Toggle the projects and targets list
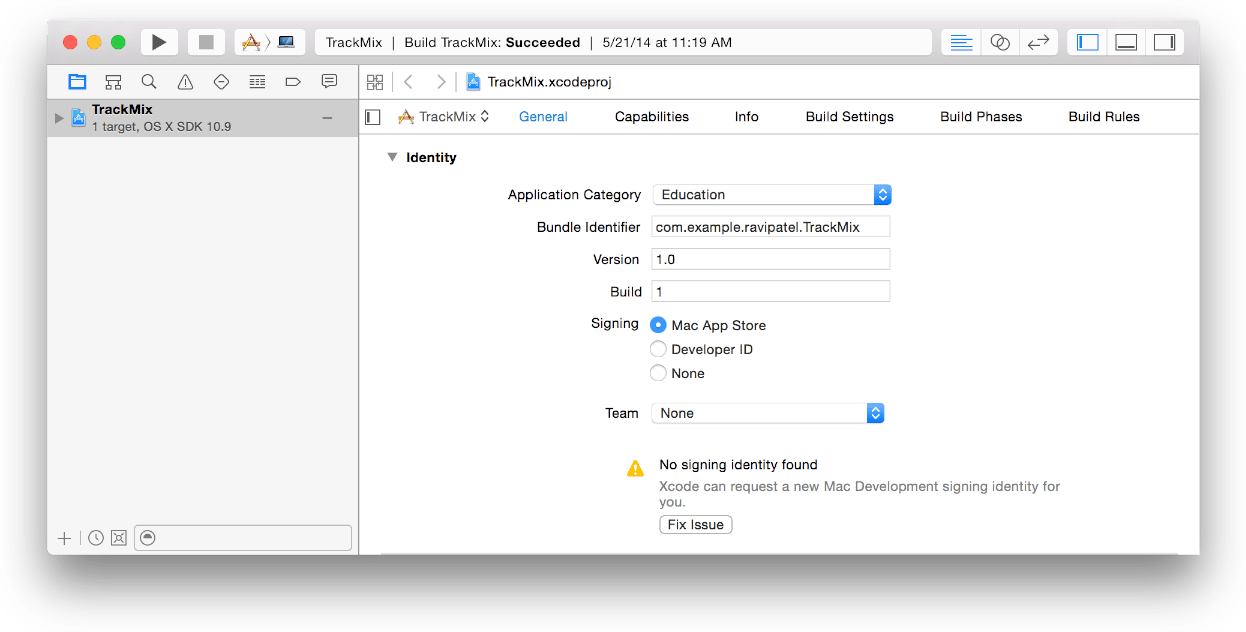Viewport: 1246px width, 632px height. click(373, 117)
